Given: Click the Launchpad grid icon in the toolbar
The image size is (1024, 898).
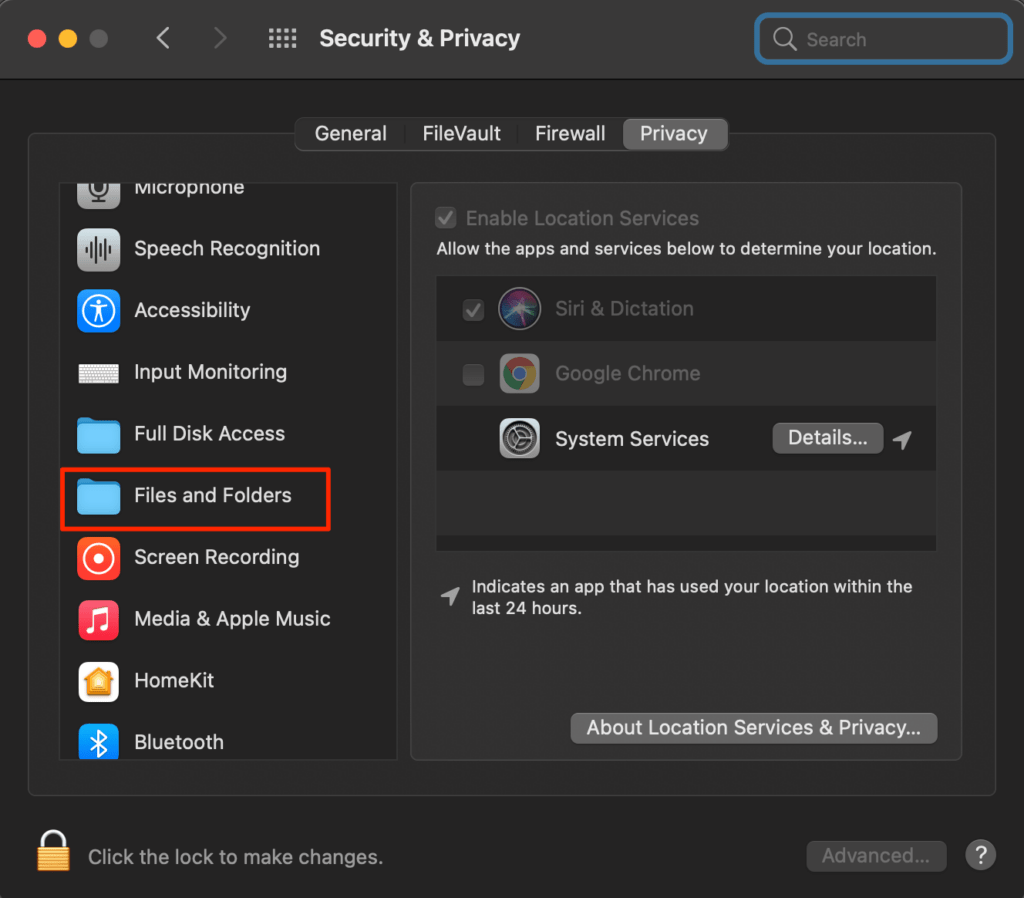Looking at the screenshot, I should (x=282, y=38).
